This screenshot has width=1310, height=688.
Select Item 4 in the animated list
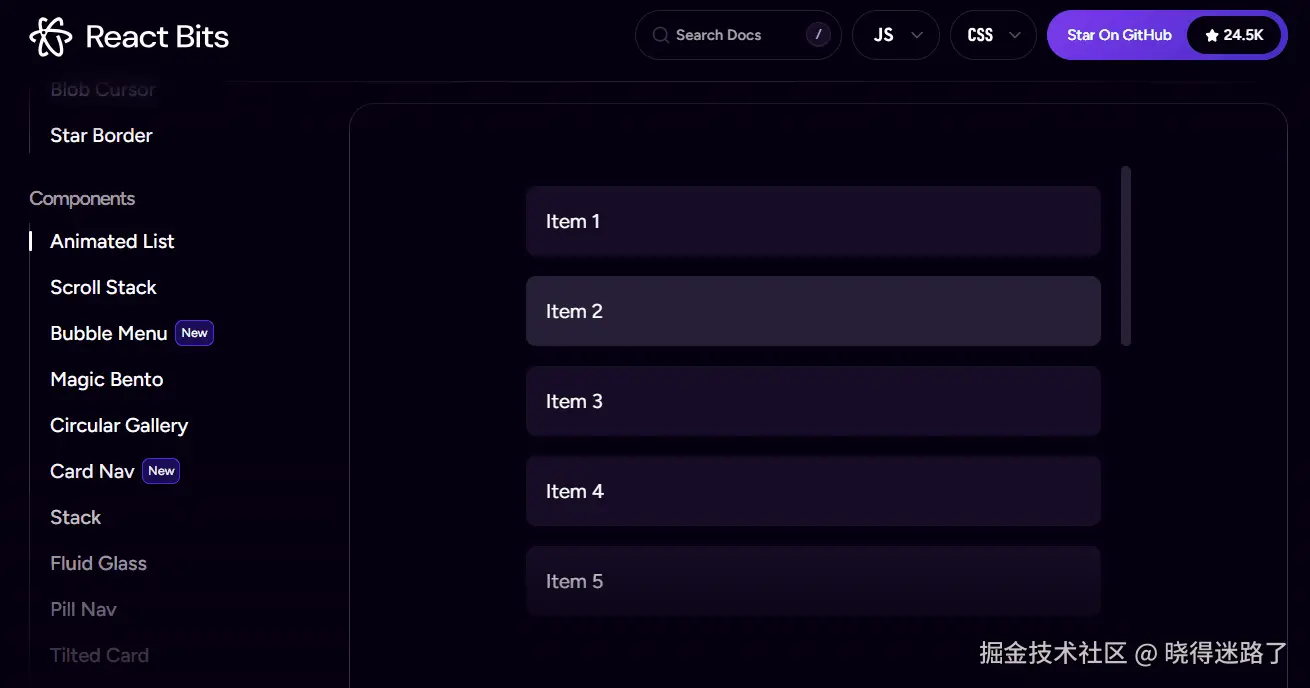coord(813,491)
